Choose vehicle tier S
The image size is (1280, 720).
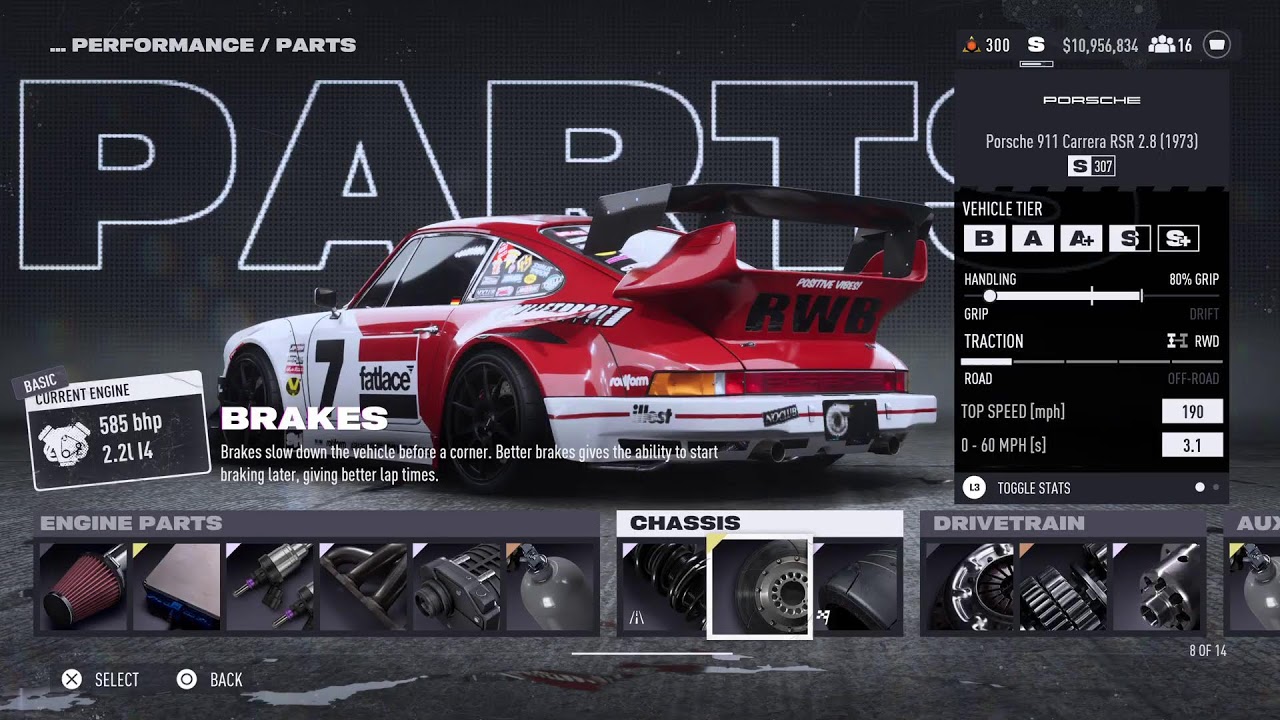click(x=1130, y=238)
